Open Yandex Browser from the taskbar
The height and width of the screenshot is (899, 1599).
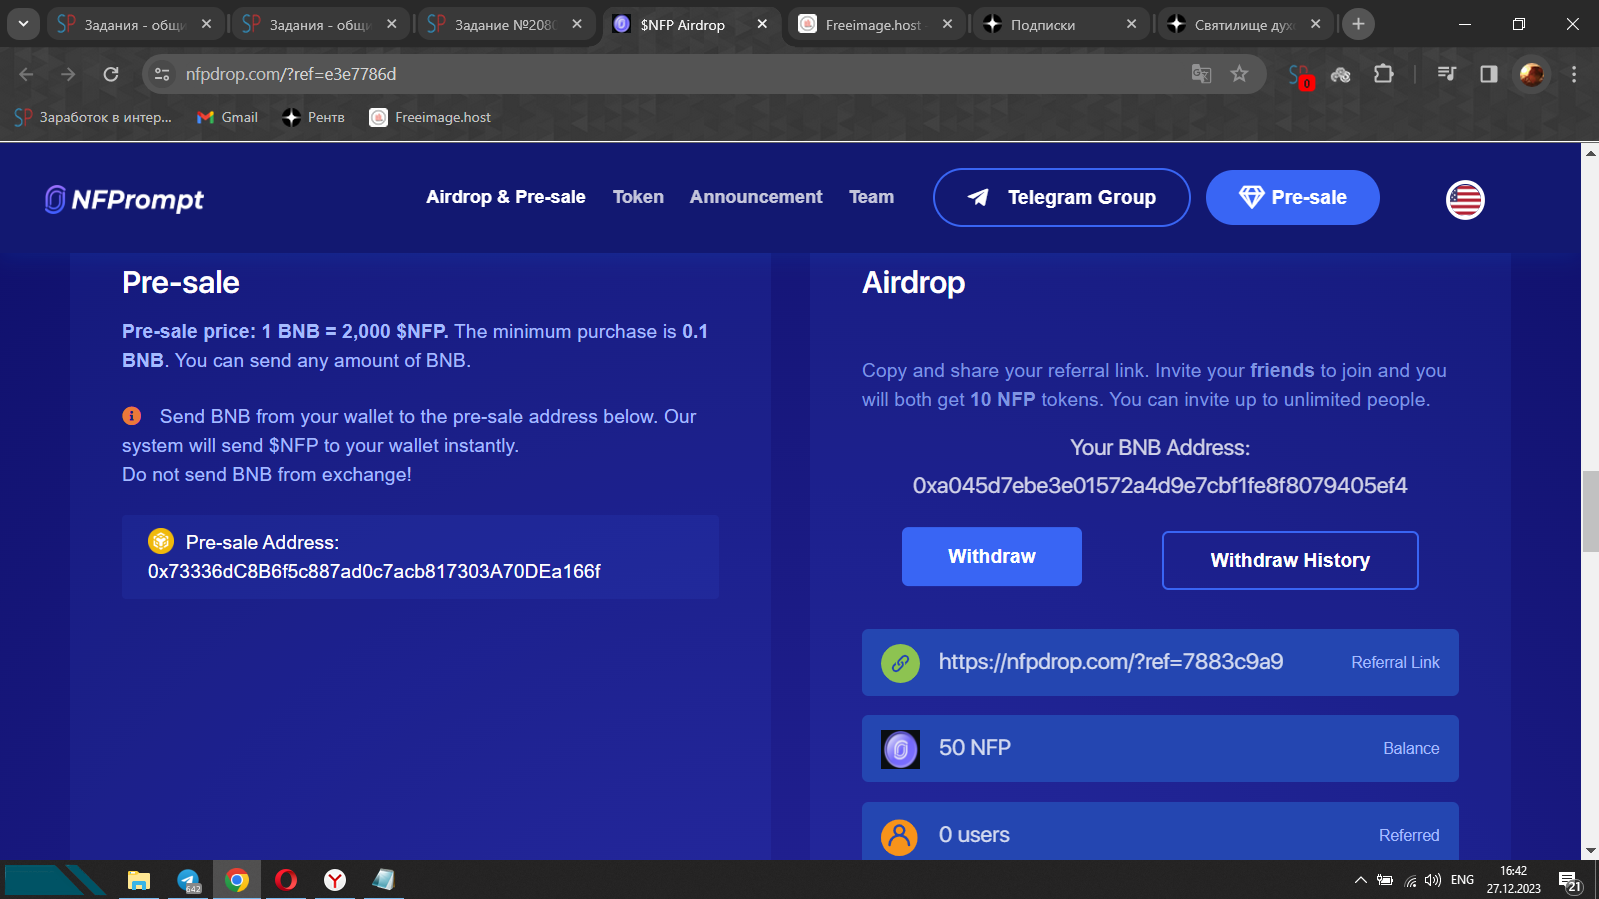click(335, 880)
